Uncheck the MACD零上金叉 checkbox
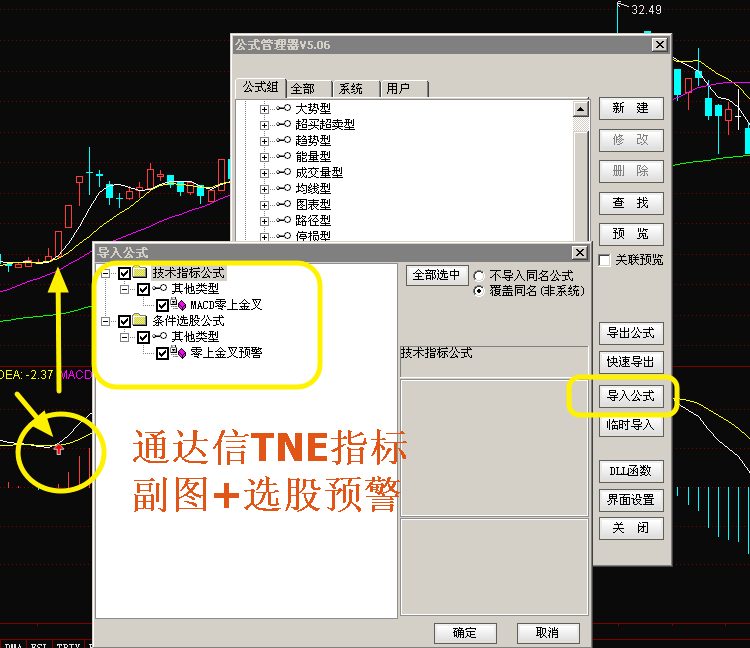Viewport: 750px width, 648px height. [x=163, y=305]
